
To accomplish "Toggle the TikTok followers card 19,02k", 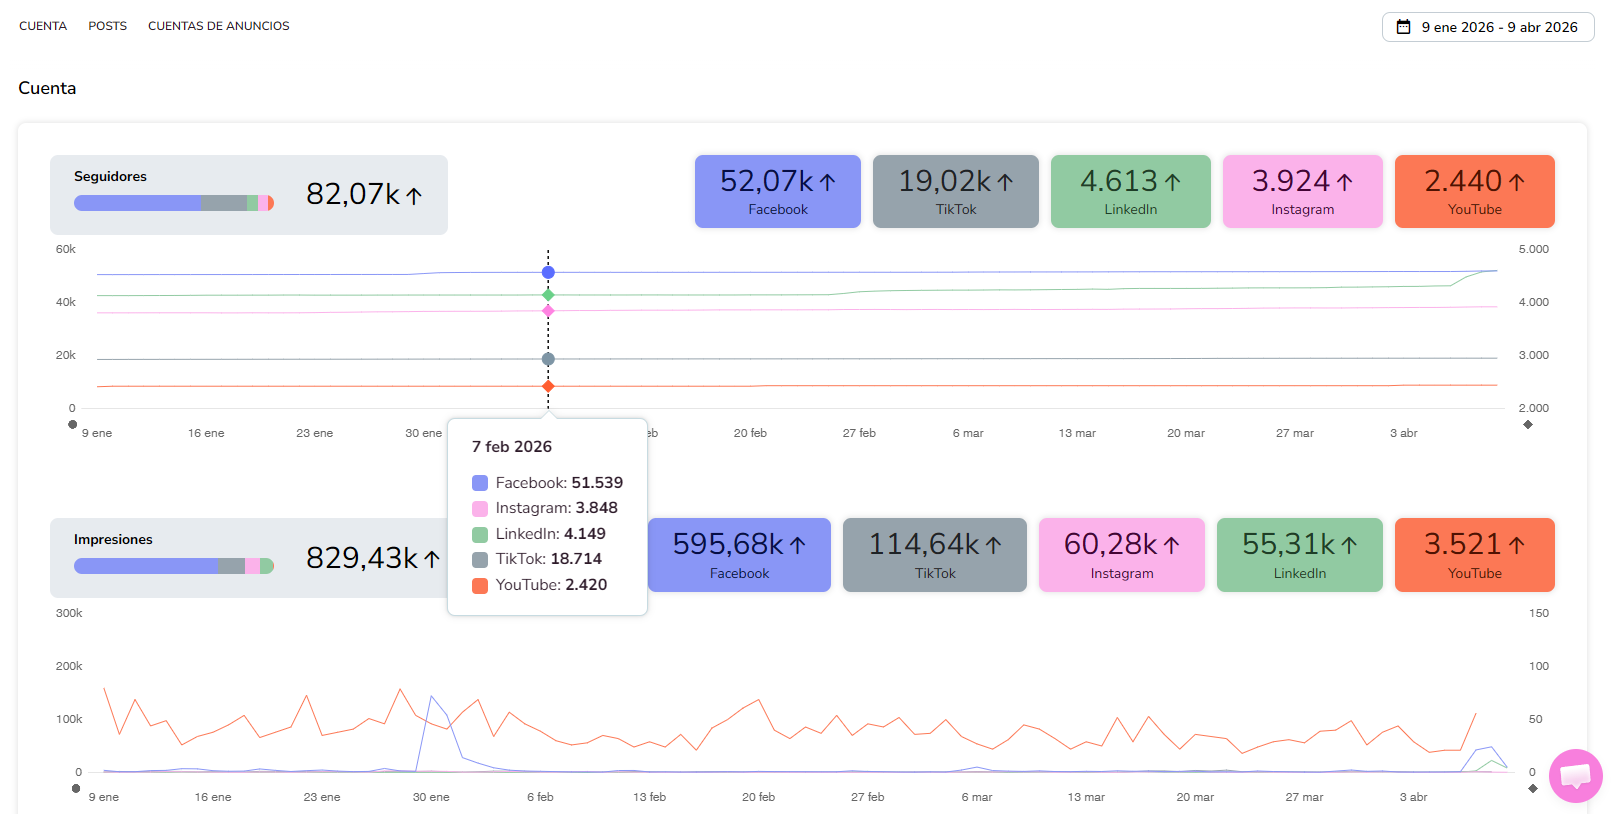I will 955,191.
